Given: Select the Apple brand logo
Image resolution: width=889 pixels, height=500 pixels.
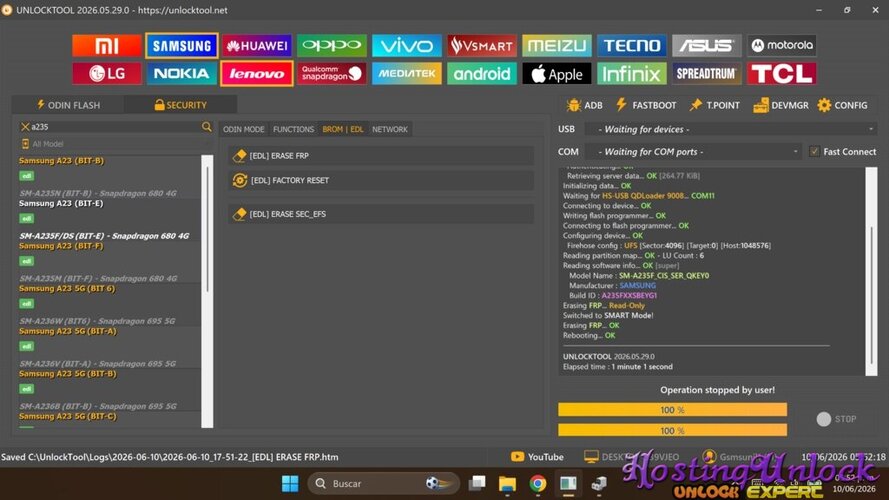Looking at the screenshot, I should (x=557, y=74).
